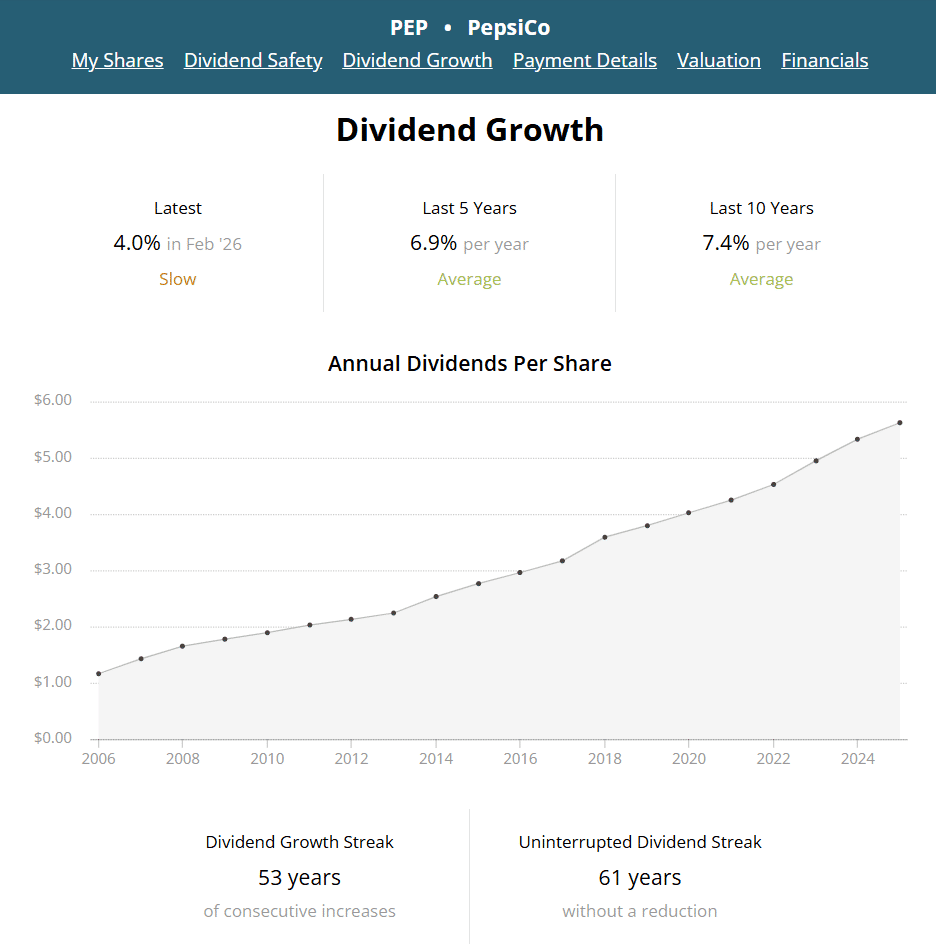This screenshot has height=948, width=936.
Task: Click the 'Last 5 Years' column label
Action: tap(469, 208)
